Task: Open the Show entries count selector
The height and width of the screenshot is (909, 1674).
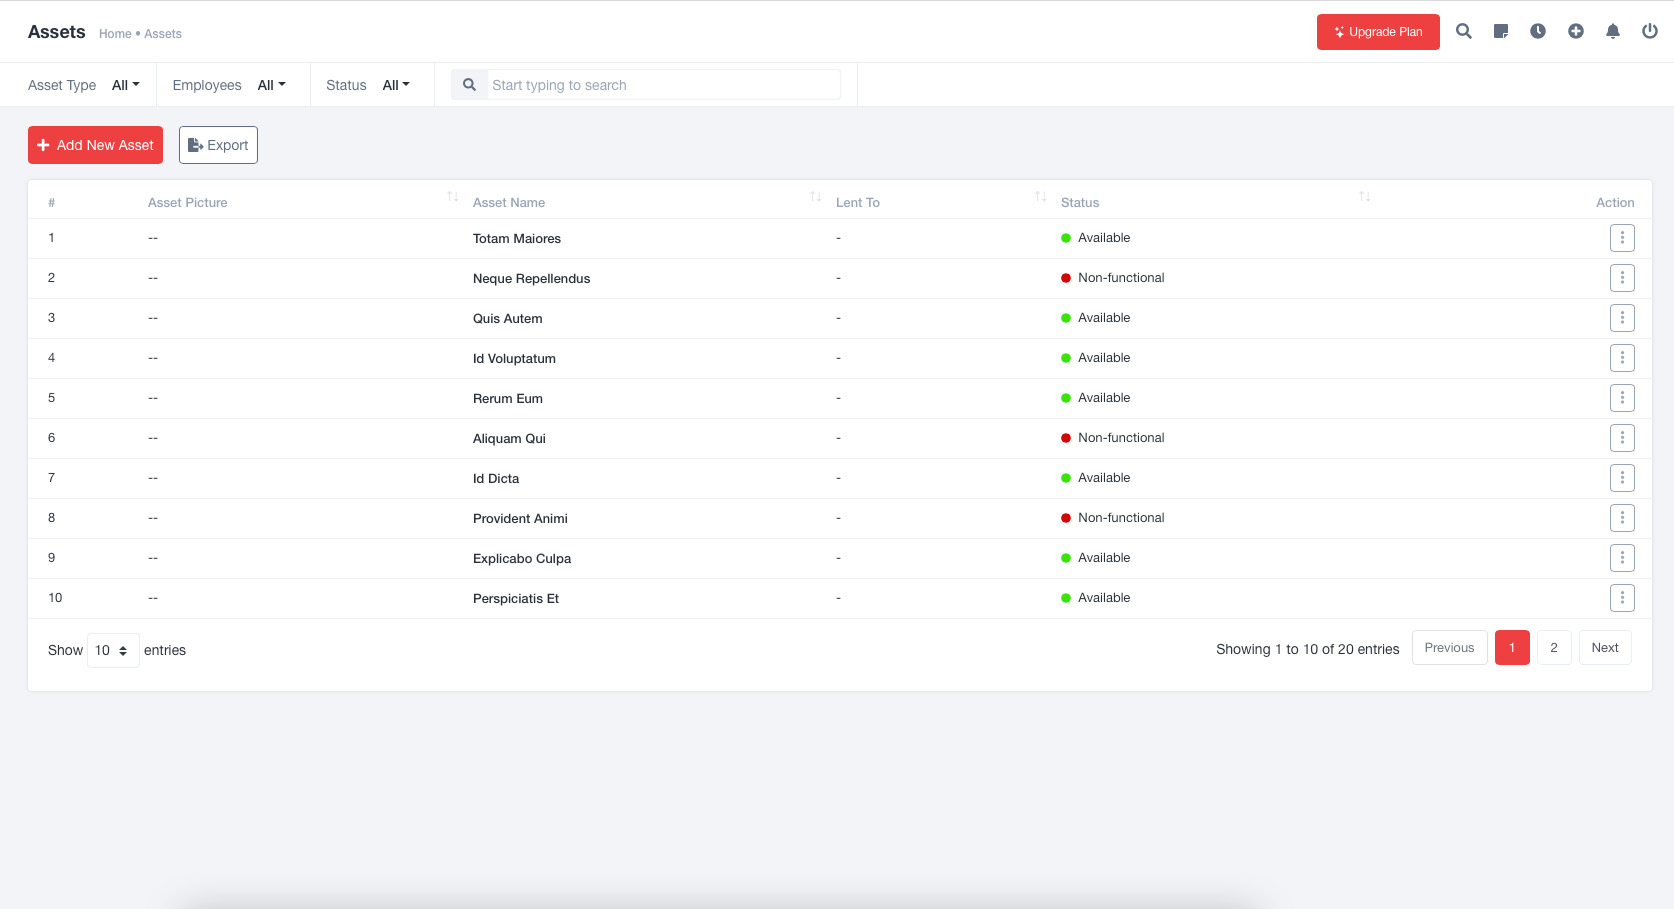Action: tap(113, 650)
